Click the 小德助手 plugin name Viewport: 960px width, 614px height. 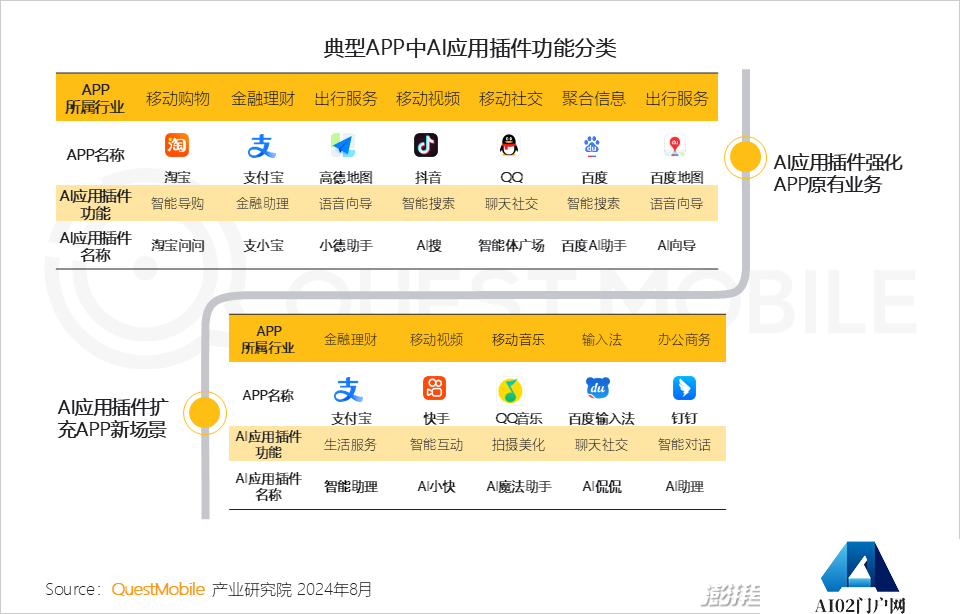click(x=345, y=245)
